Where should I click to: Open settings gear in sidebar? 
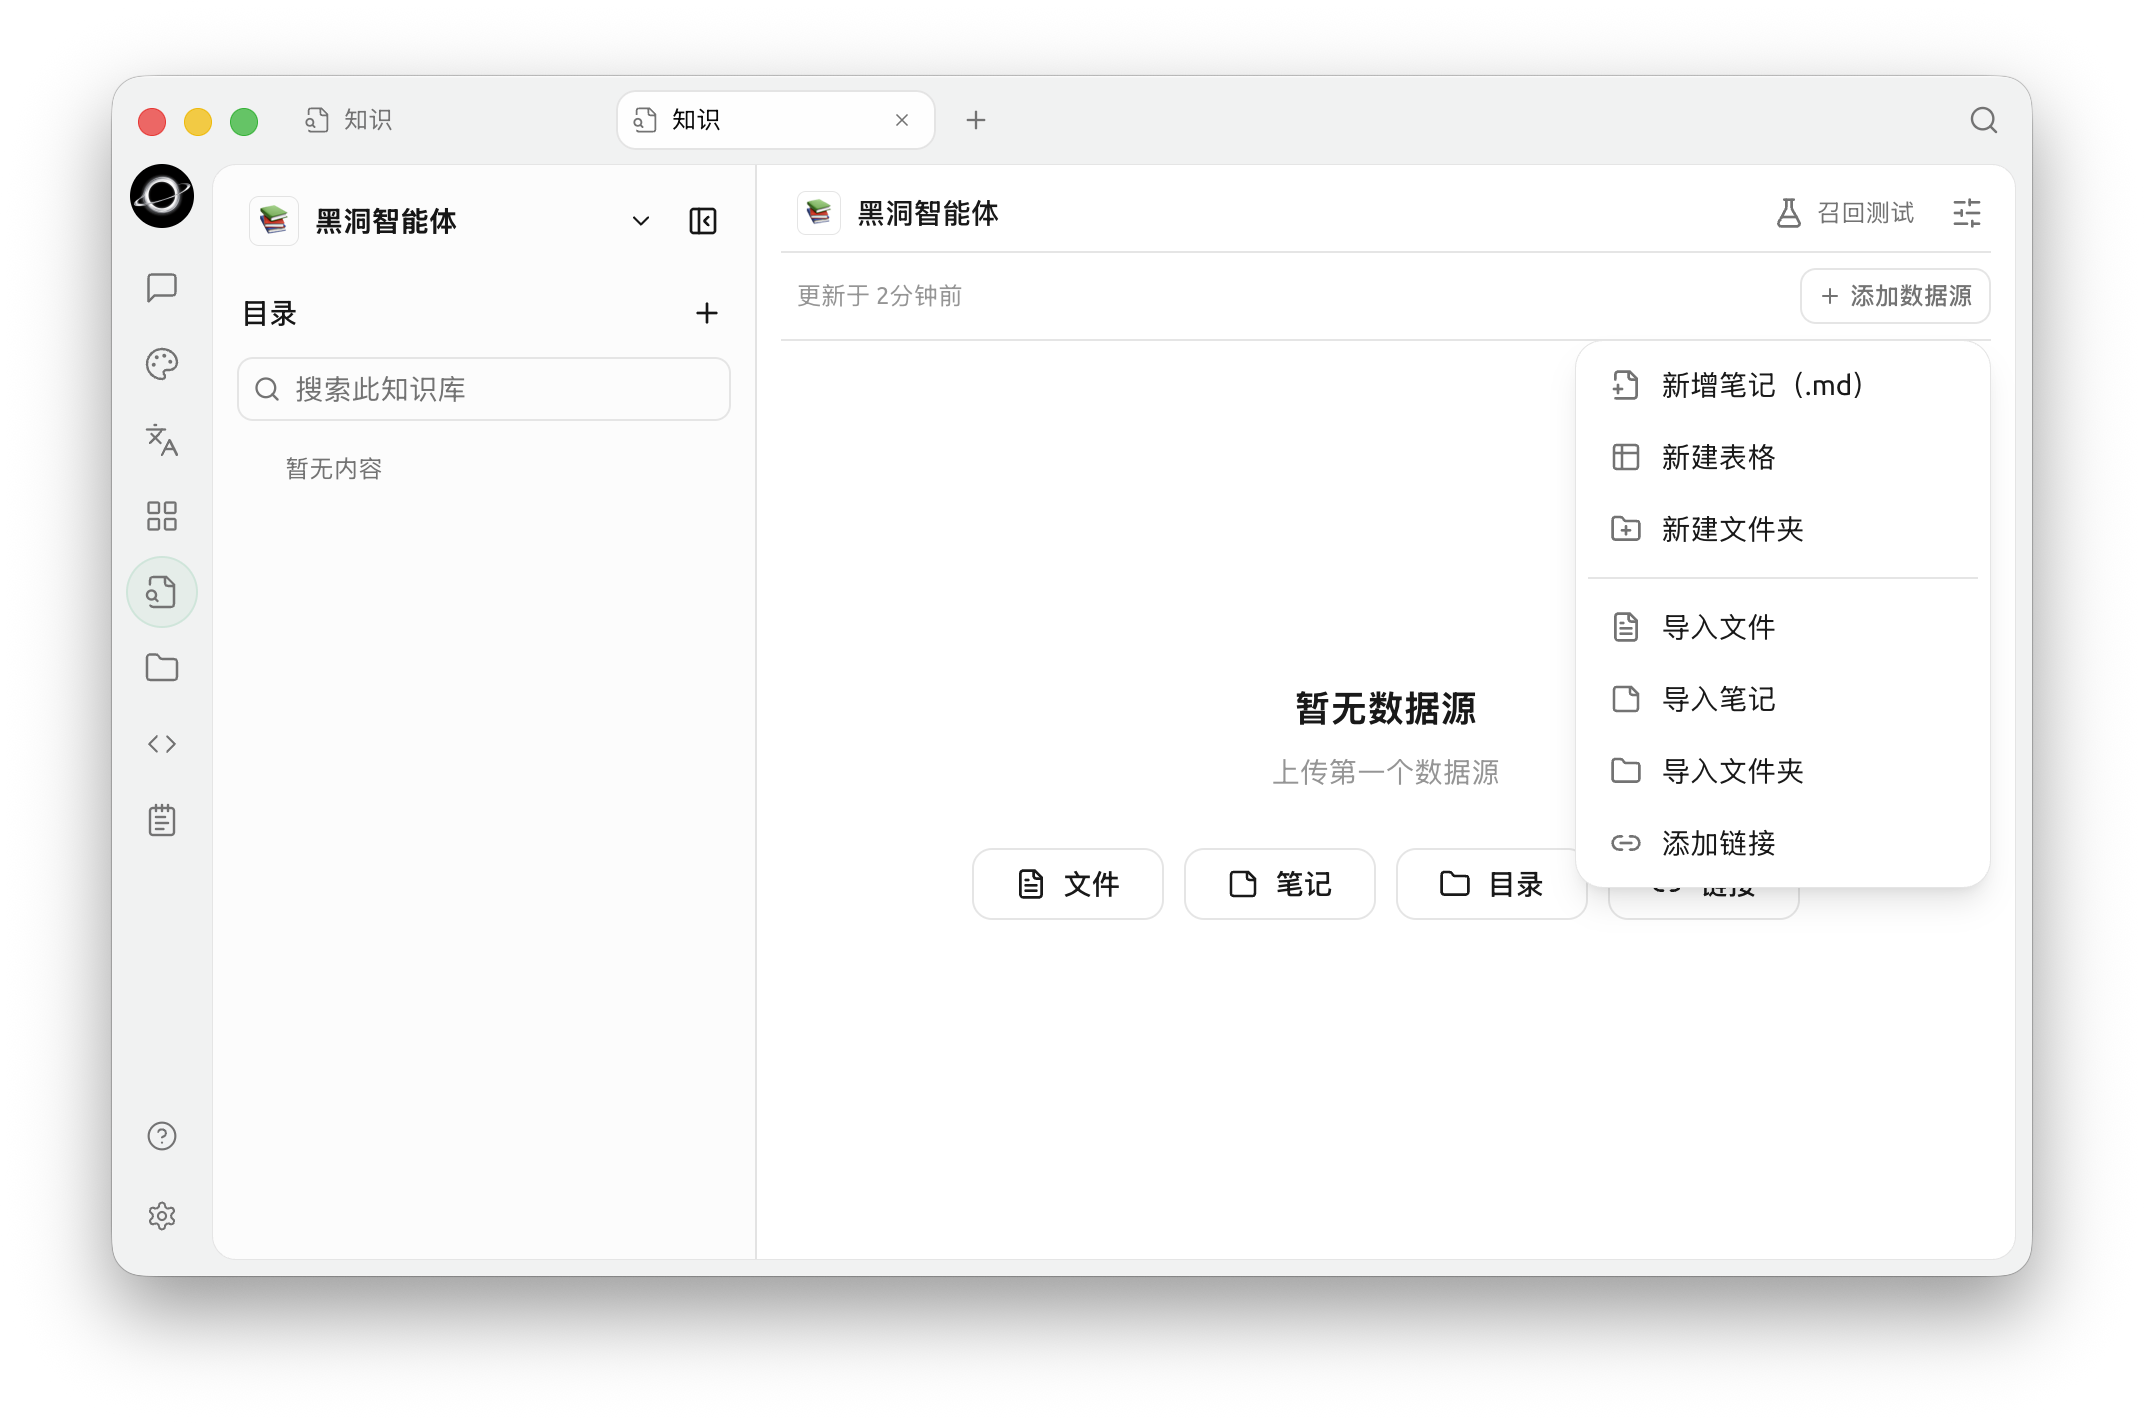[161, 1216]
